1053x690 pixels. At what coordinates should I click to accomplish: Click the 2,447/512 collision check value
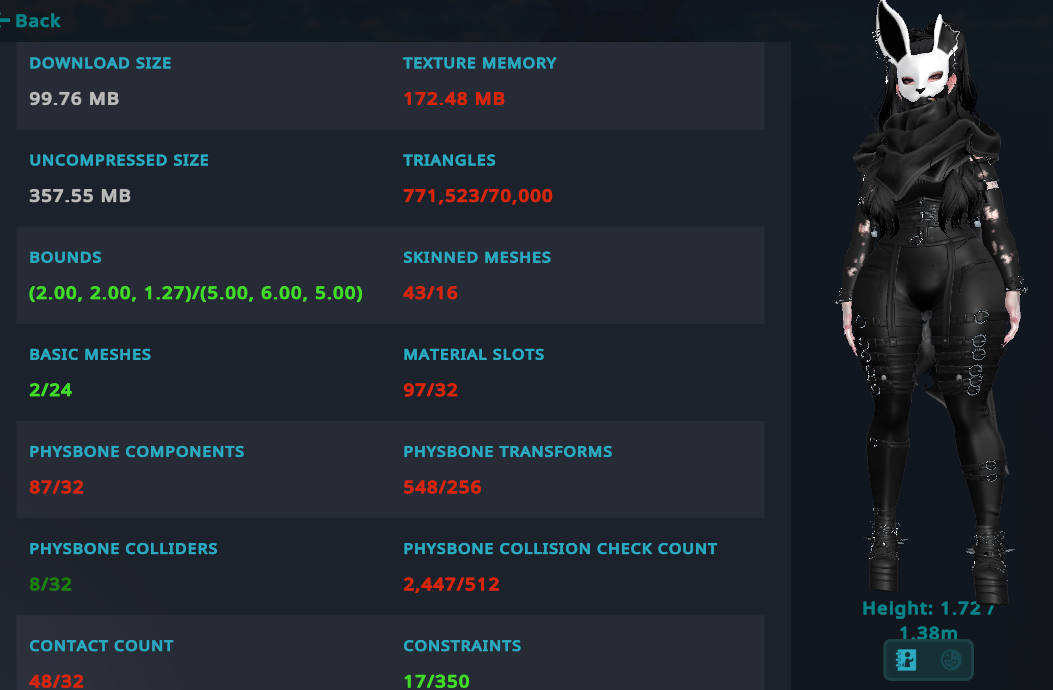pyautogui.click(x=451, y=585)
